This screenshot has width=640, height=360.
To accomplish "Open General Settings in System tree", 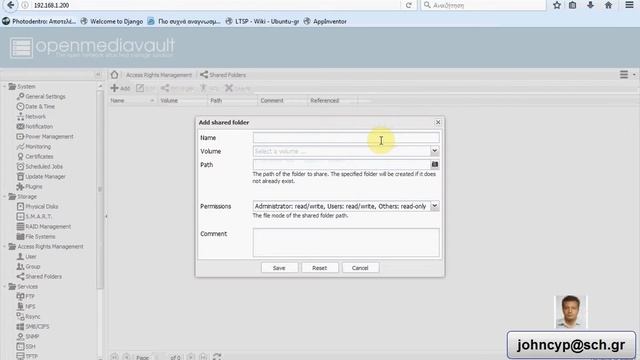I will click(x=41, y=96).
